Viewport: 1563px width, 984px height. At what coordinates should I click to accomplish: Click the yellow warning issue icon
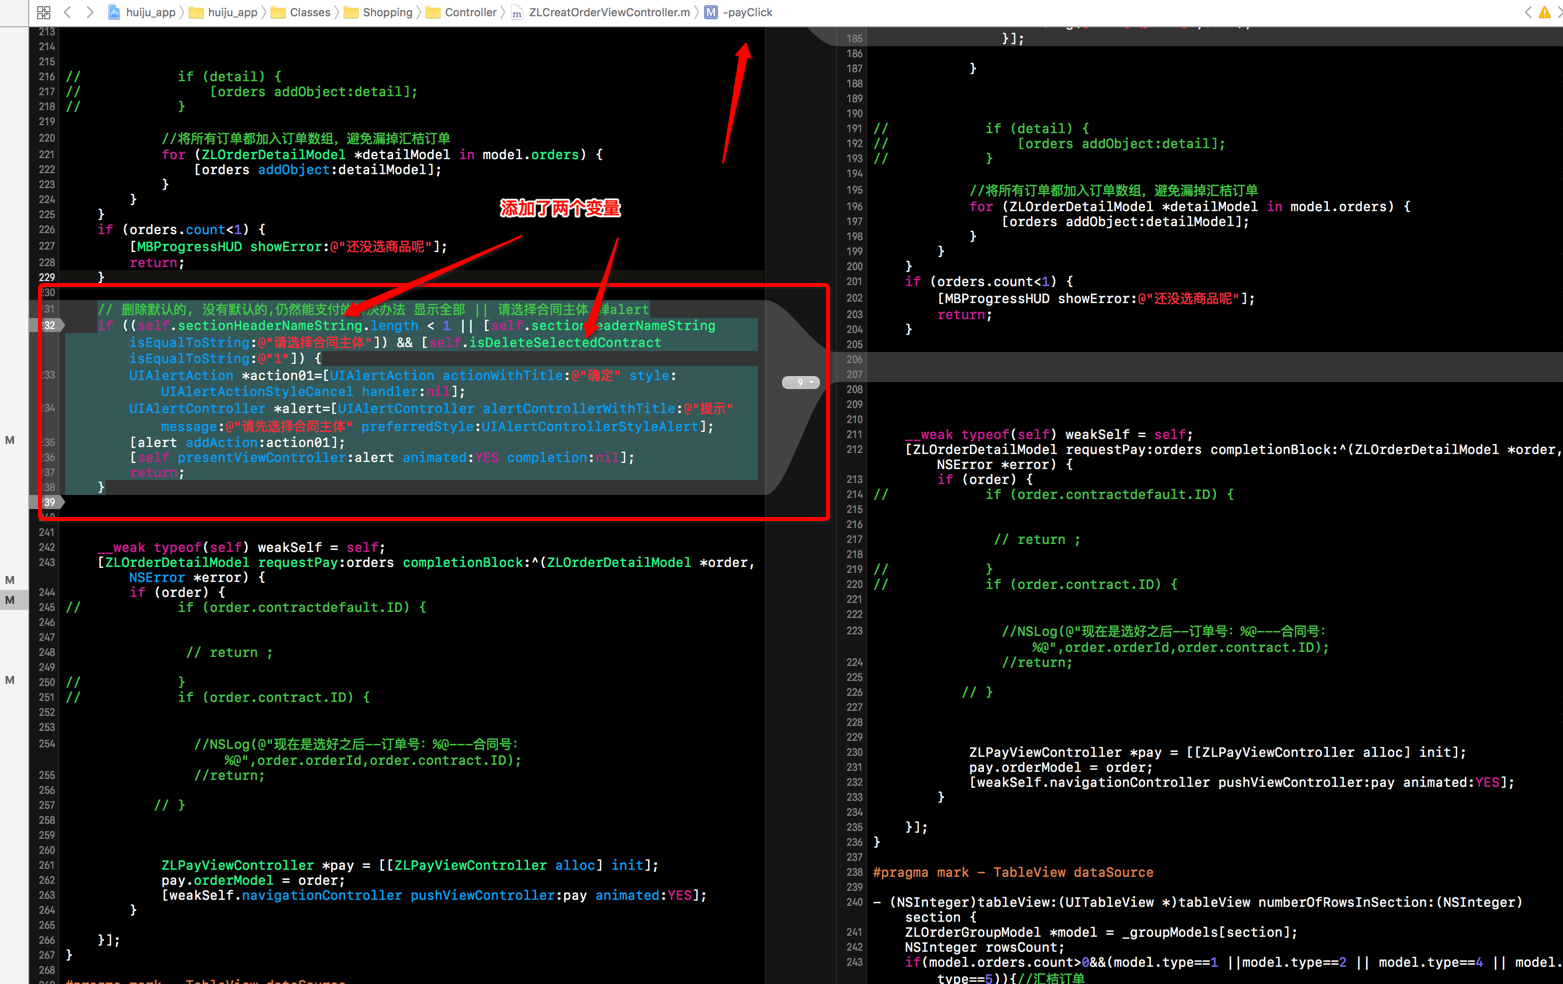click(1545, 12)
